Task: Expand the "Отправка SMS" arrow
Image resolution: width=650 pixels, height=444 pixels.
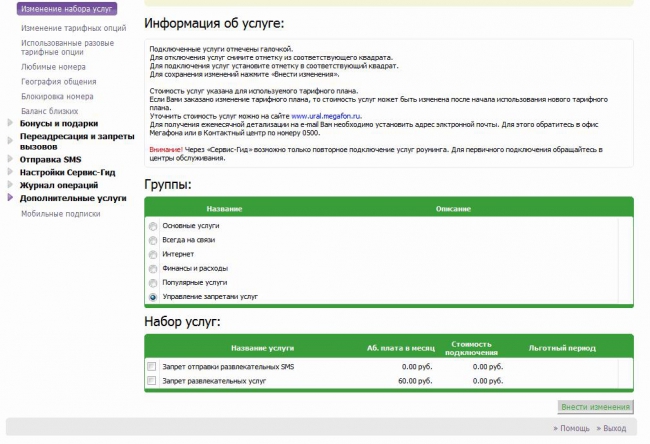Action: [10, 159]
